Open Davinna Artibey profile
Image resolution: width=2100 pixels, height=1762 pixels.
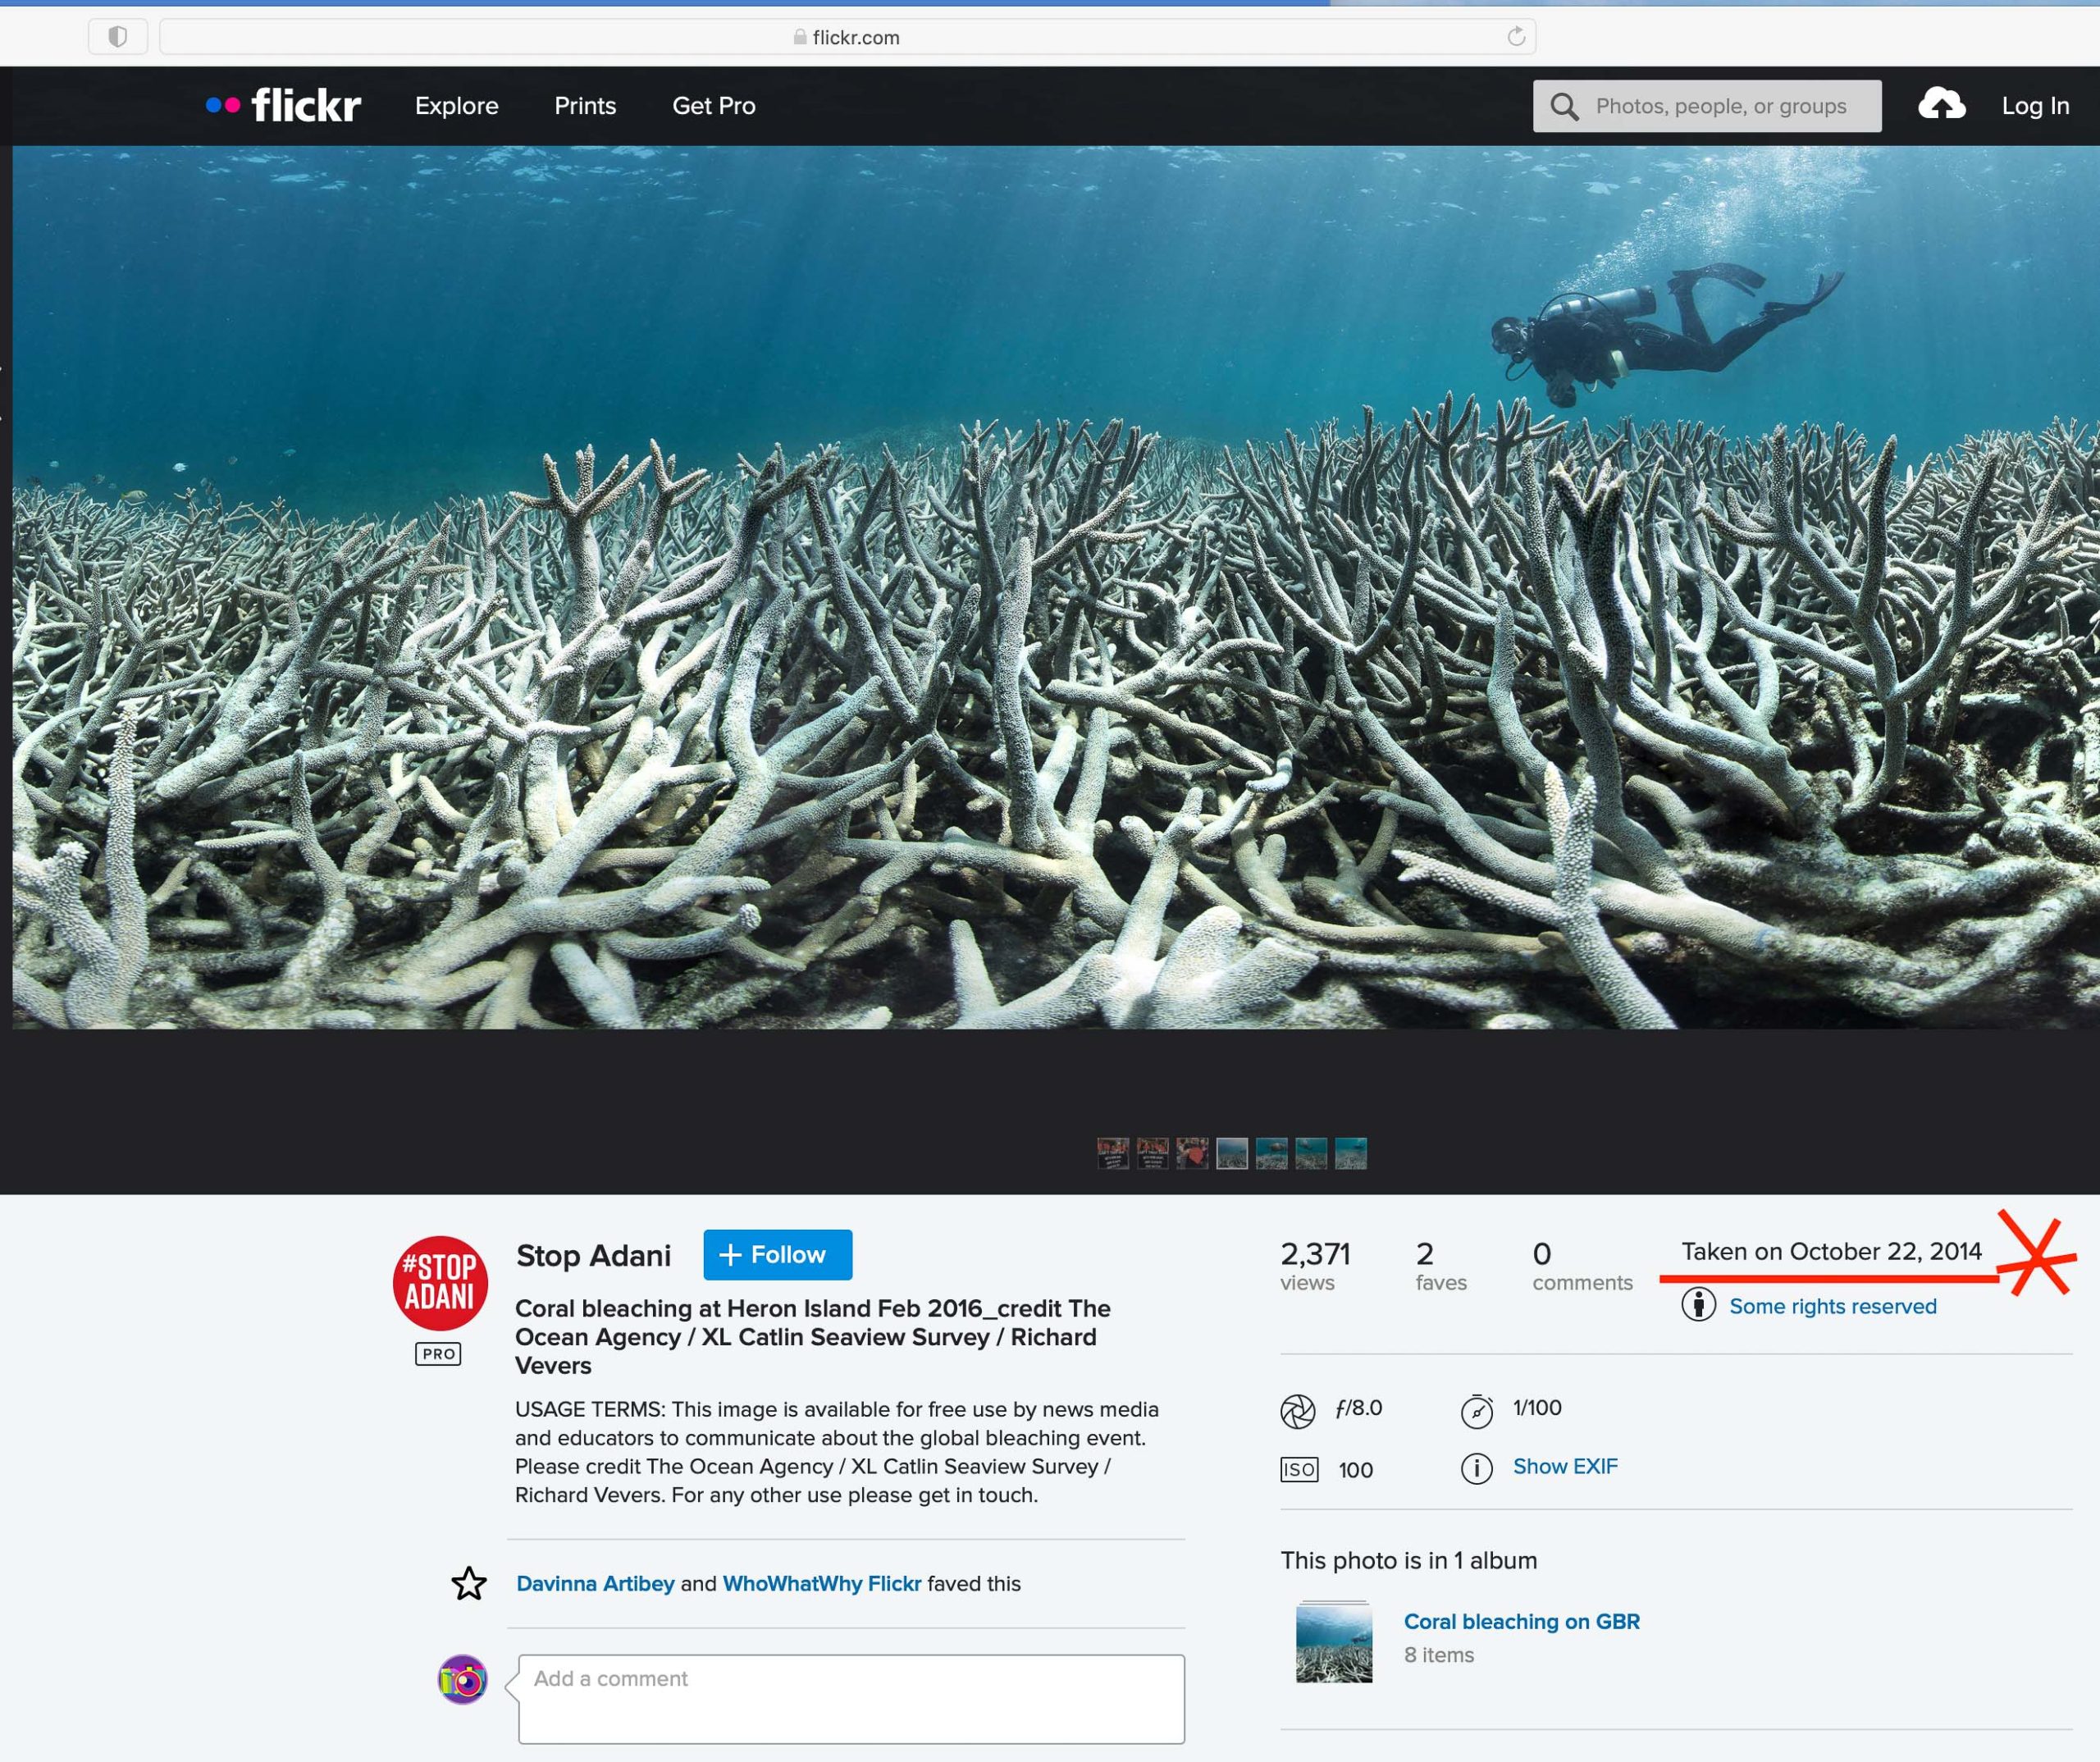595,1584
